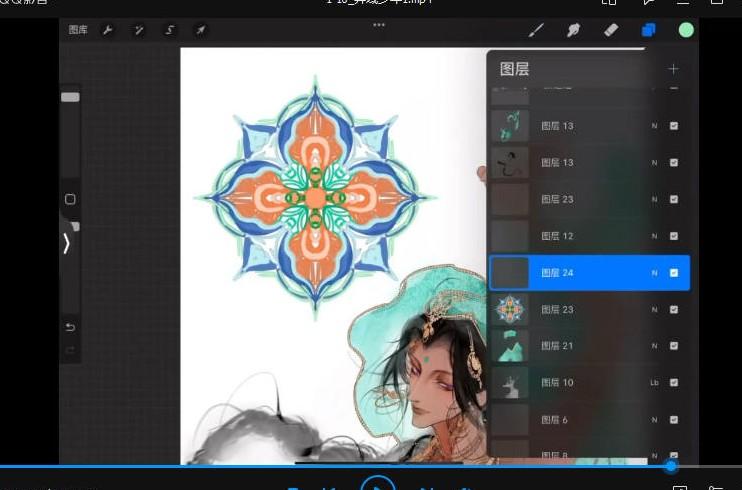This screenshot has width=742, height=490.
Task: Select the Brush tool
Action: (536, 30)
